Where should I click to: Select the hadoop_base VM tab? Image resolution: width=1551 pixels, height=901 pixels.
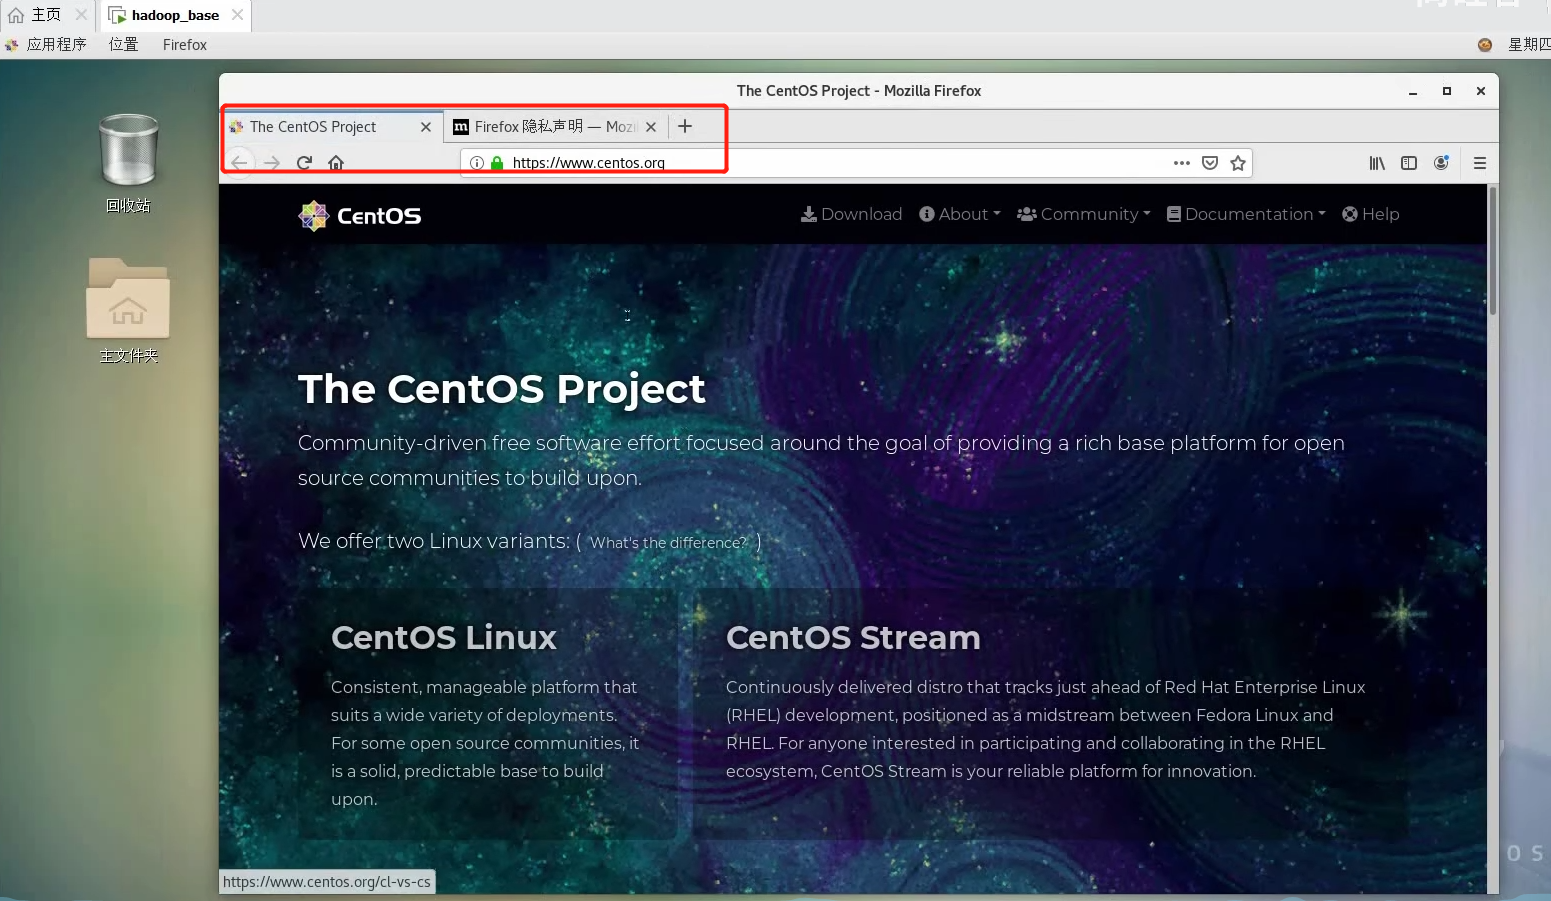(175, 15)
